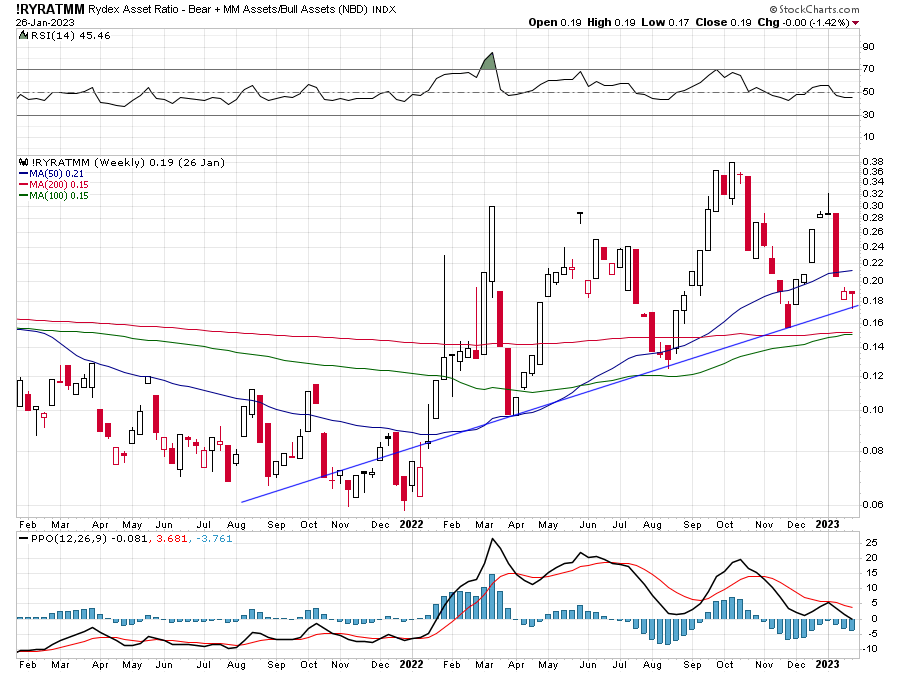Click the Rydex Asset Ratio description text

228,9
